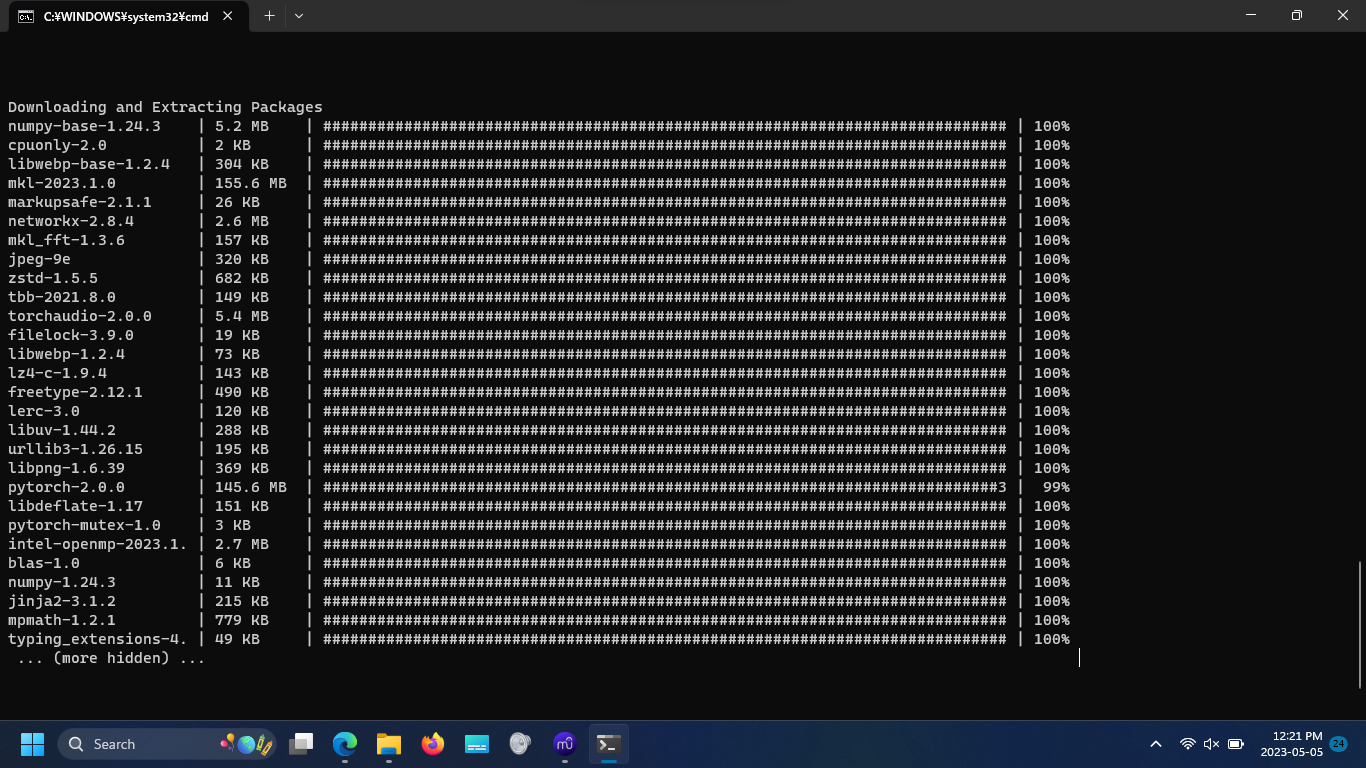Click the ... (more hidden) ... text line
Viewport: 1366px width, 768px height.
[106, 657]
